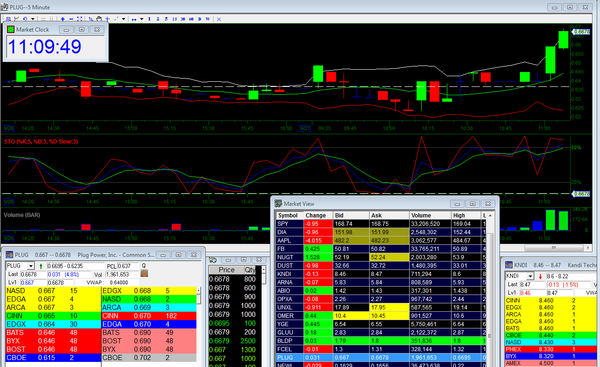Screen dimensions: 600x367
Task: Click the Market View window title icon
Action: [x=279, y=204]
